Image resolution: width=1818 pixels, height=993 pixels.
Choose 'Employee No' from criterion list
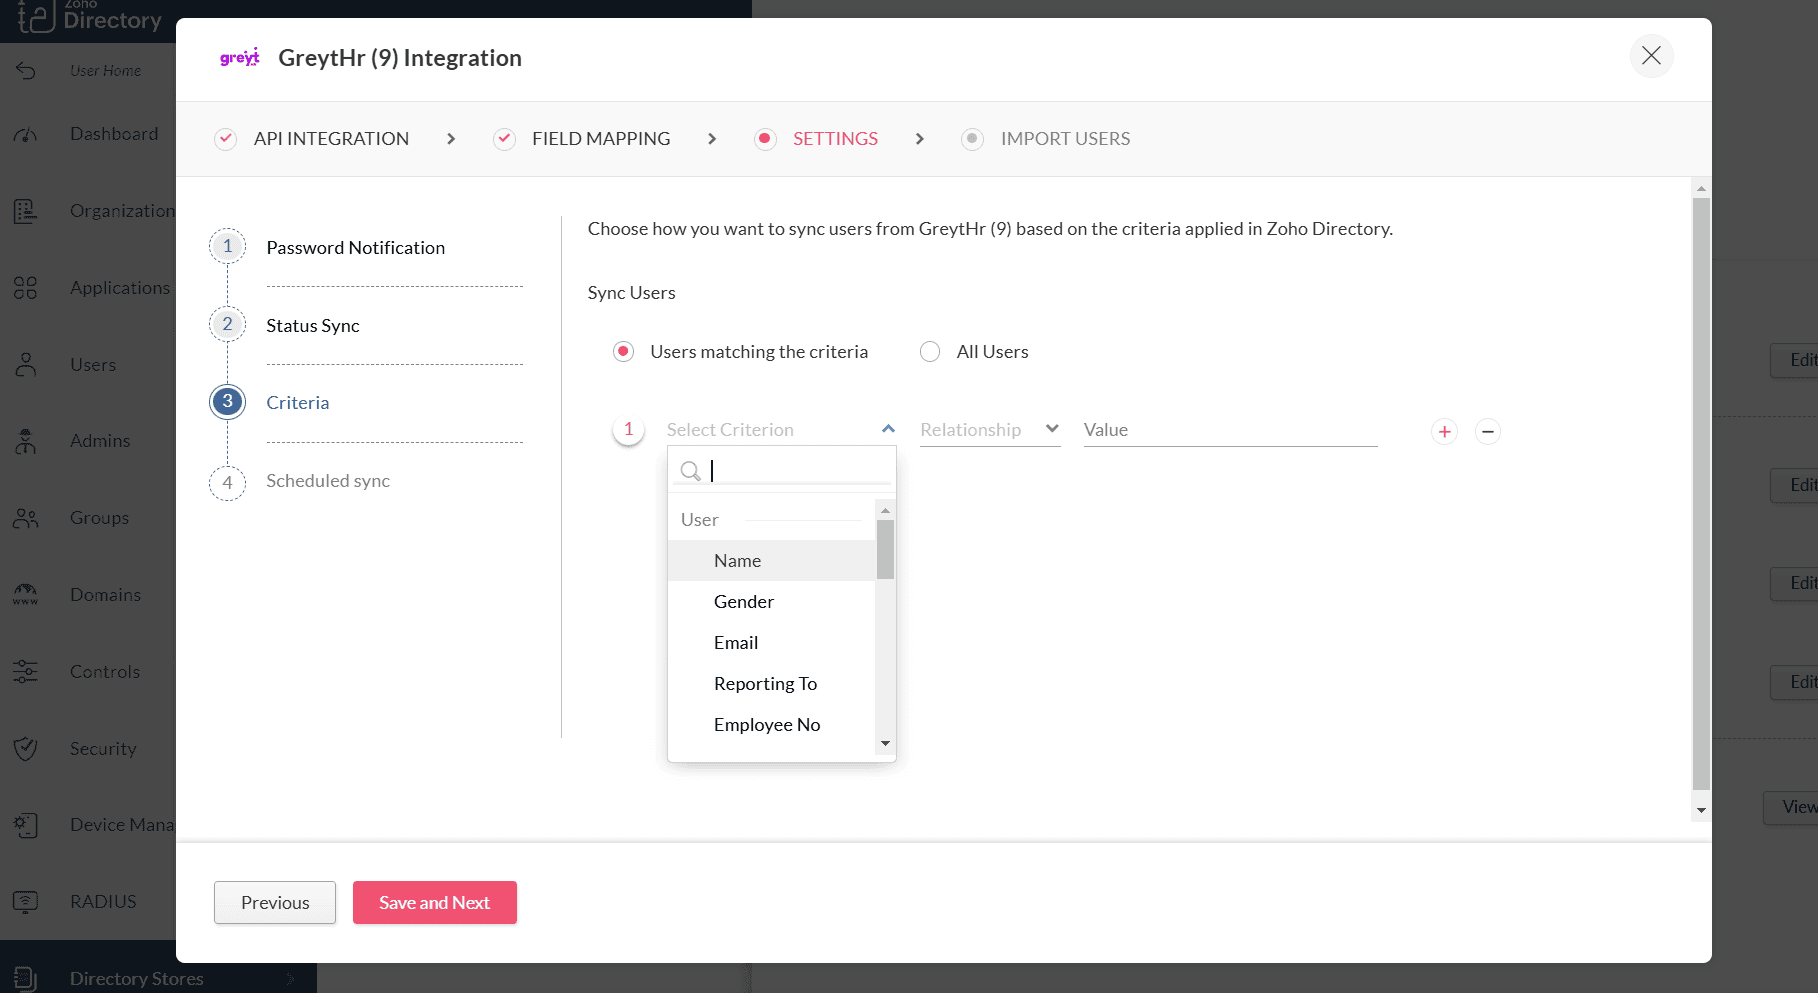click(767, 725)
